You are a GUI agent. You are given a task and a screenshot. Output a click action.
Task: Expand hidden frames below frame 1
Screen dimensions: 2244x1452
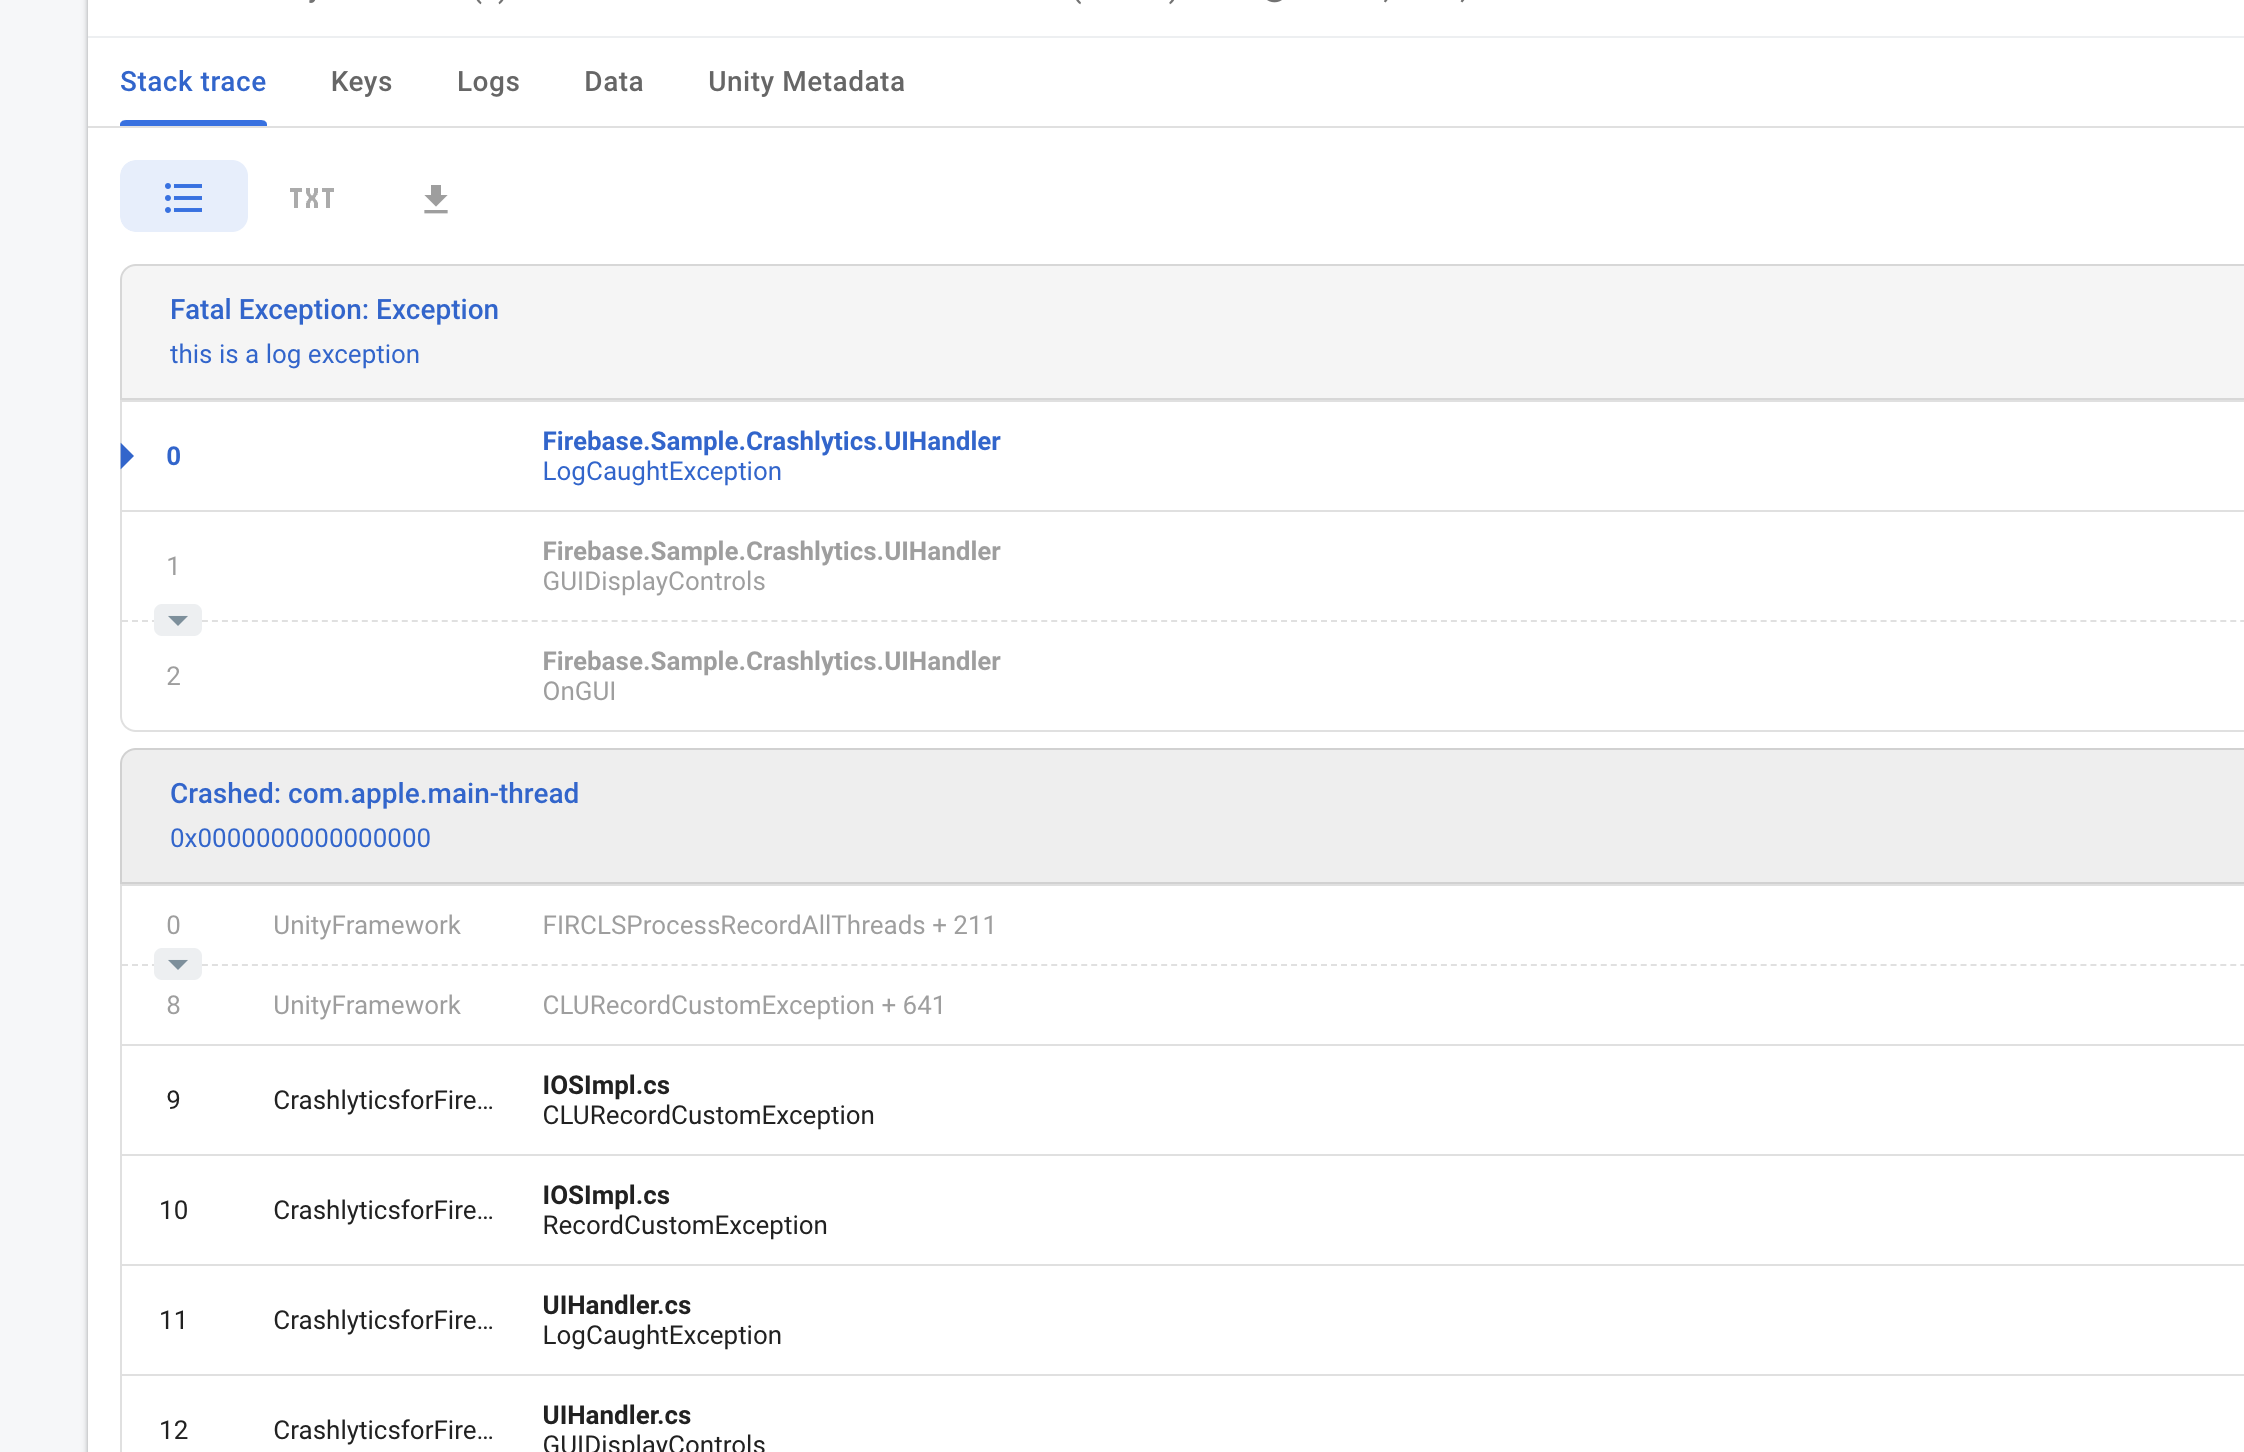(178, 620)
